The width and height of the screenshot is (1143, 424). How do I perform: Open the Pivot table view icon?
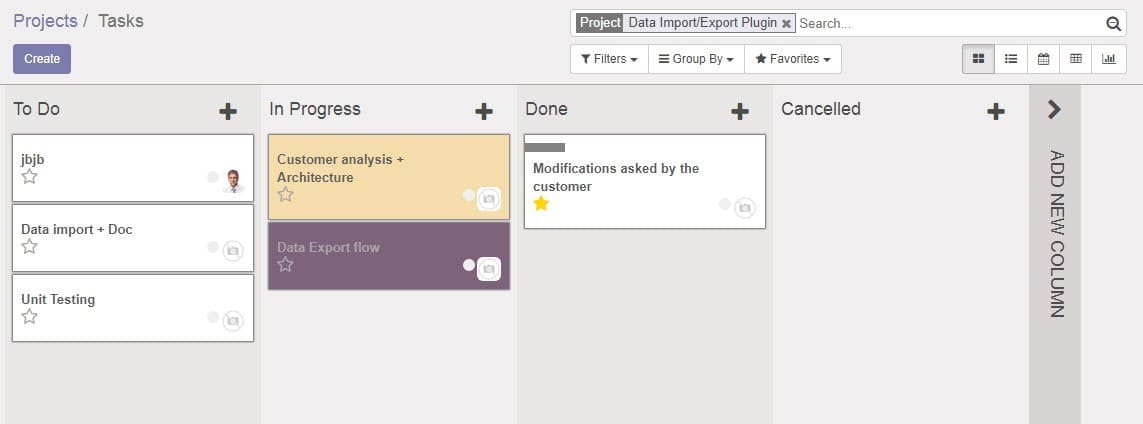point(1076,59)
